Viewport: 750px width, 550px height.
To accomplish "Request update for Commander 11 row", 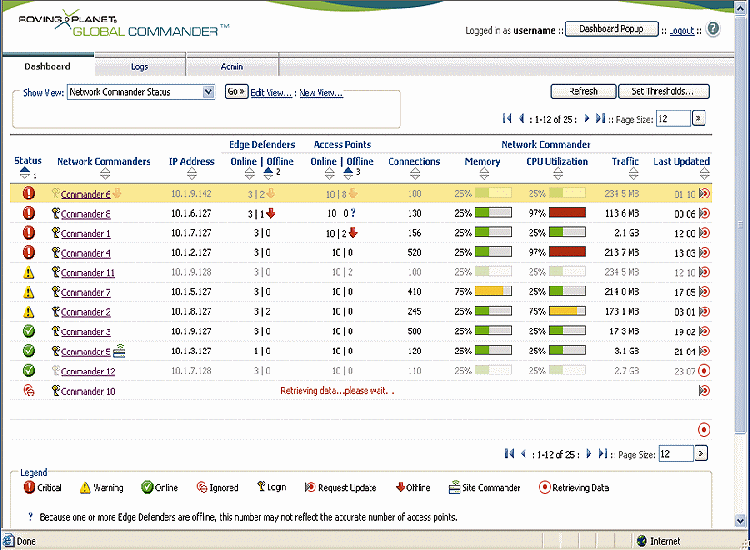I will (704, 272).
